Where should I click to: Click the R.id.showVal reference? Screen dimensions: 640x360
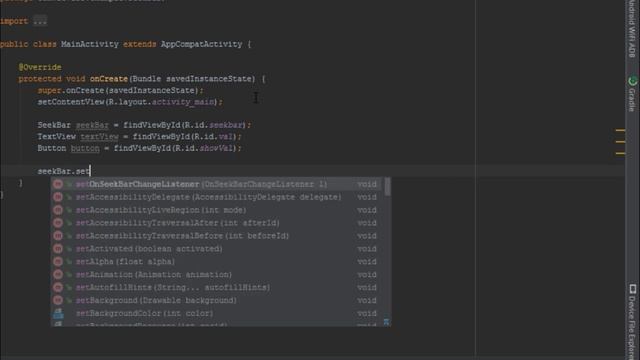click(x=204, y=148)
